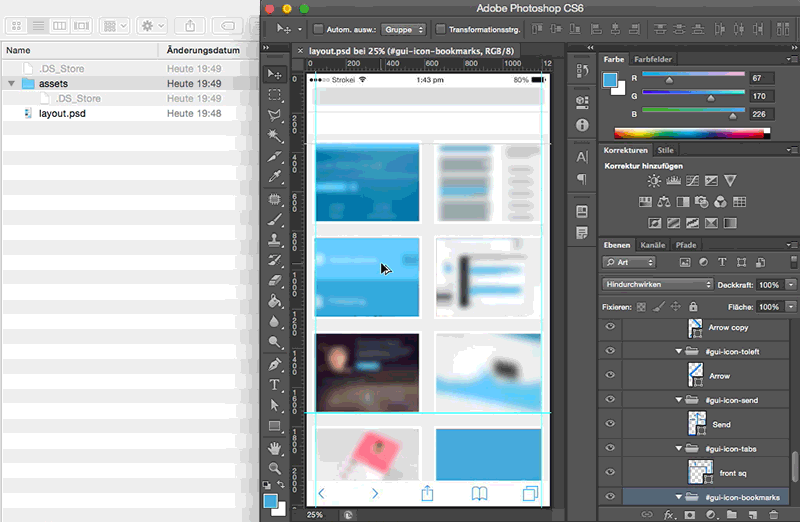Hide the #gui-icon-send group
The image size is (800, 522).
click(610, 399)
